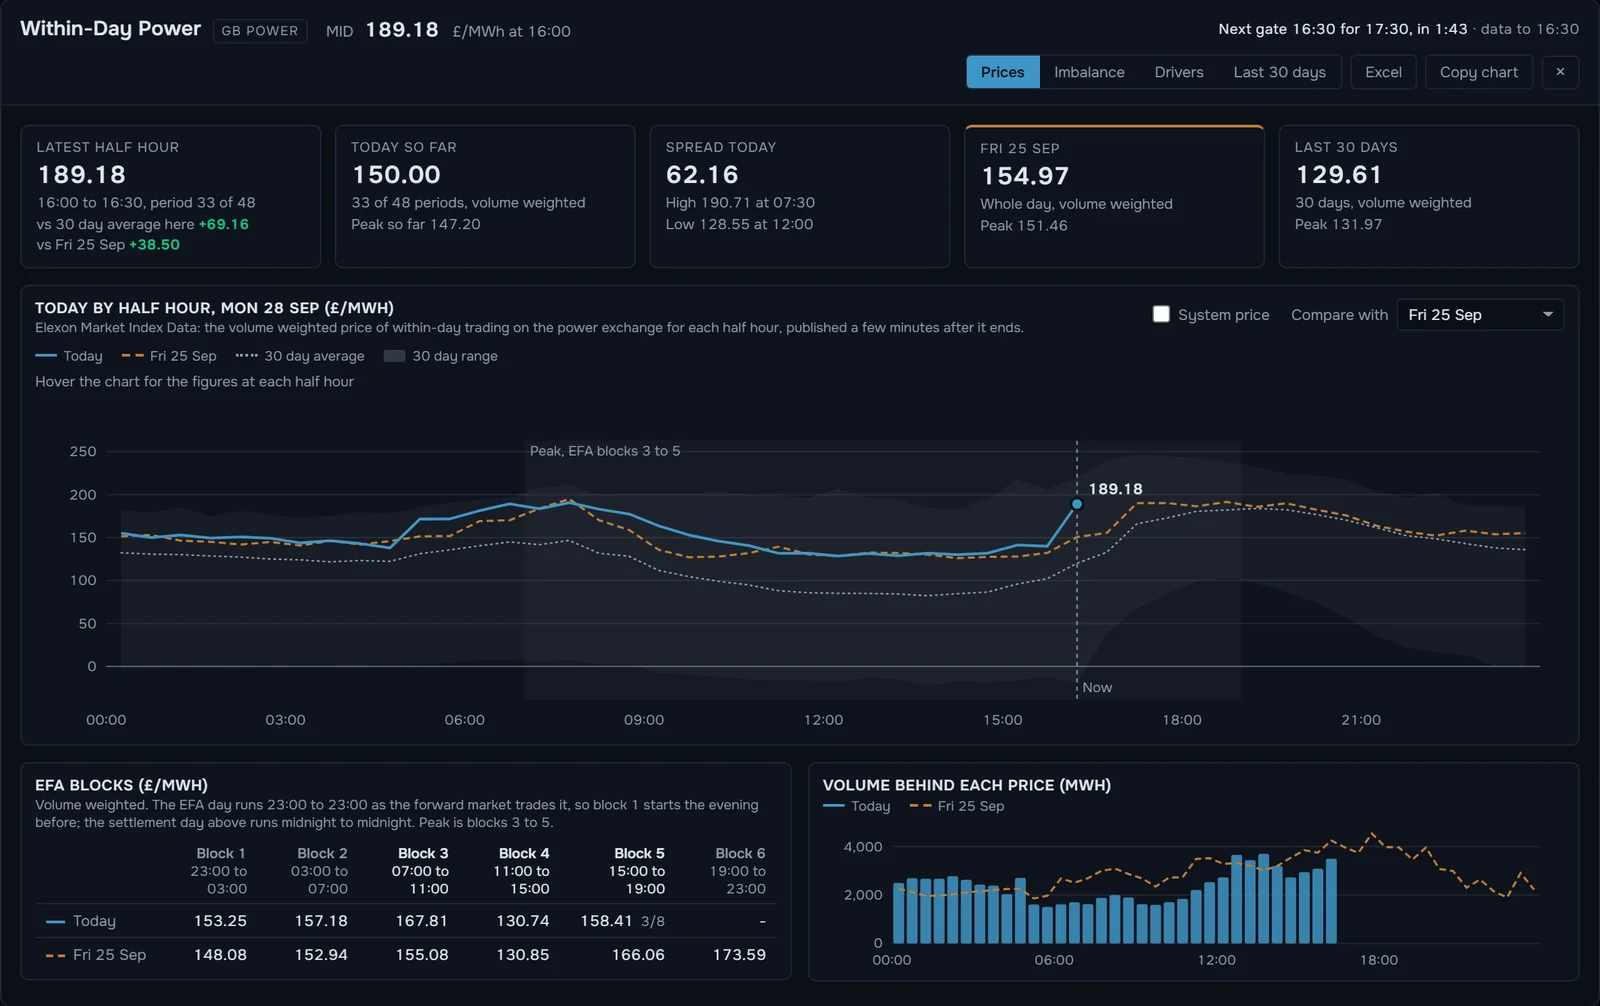Image resolution: width=1600 pixels, height=1006 pixels.
Task: Click the Today legend in volume chart
Action: [x=857, y=806]
